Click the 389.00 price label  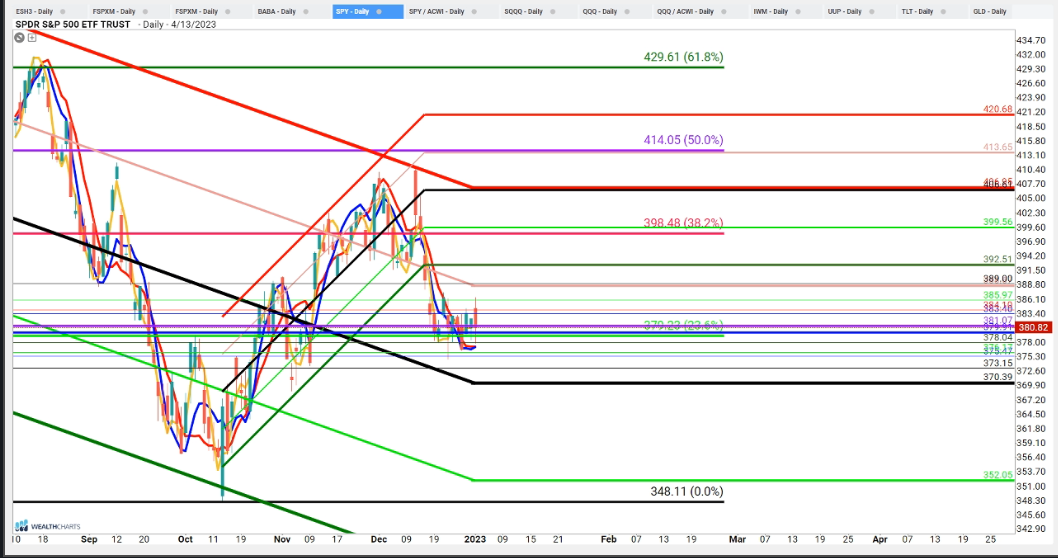998,278
